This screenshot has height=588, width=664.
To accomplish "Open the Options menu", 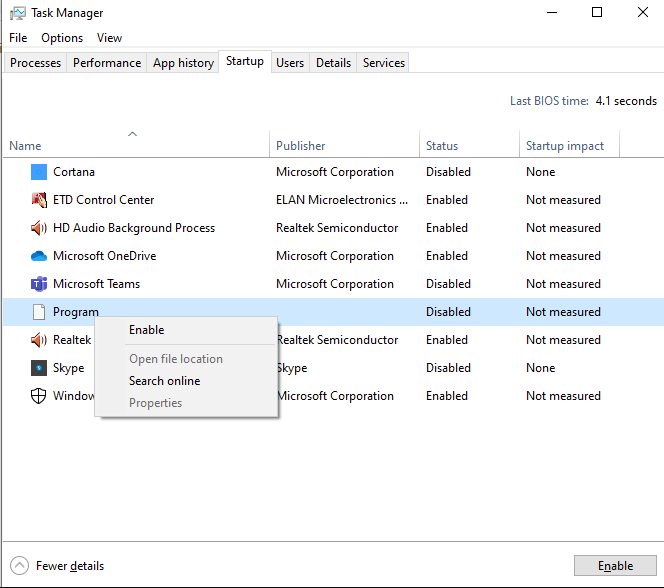I will pos(62,38).
